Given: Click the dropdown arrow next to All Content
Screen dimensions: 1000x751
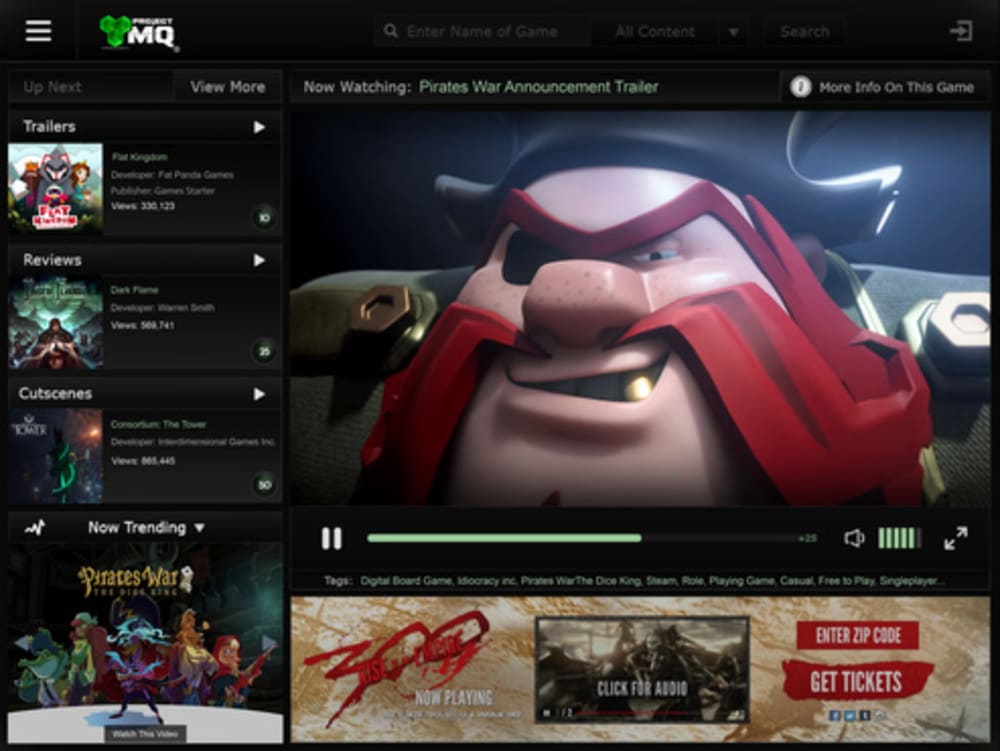Looking at the screenshot, I should [x=733, y=32].
